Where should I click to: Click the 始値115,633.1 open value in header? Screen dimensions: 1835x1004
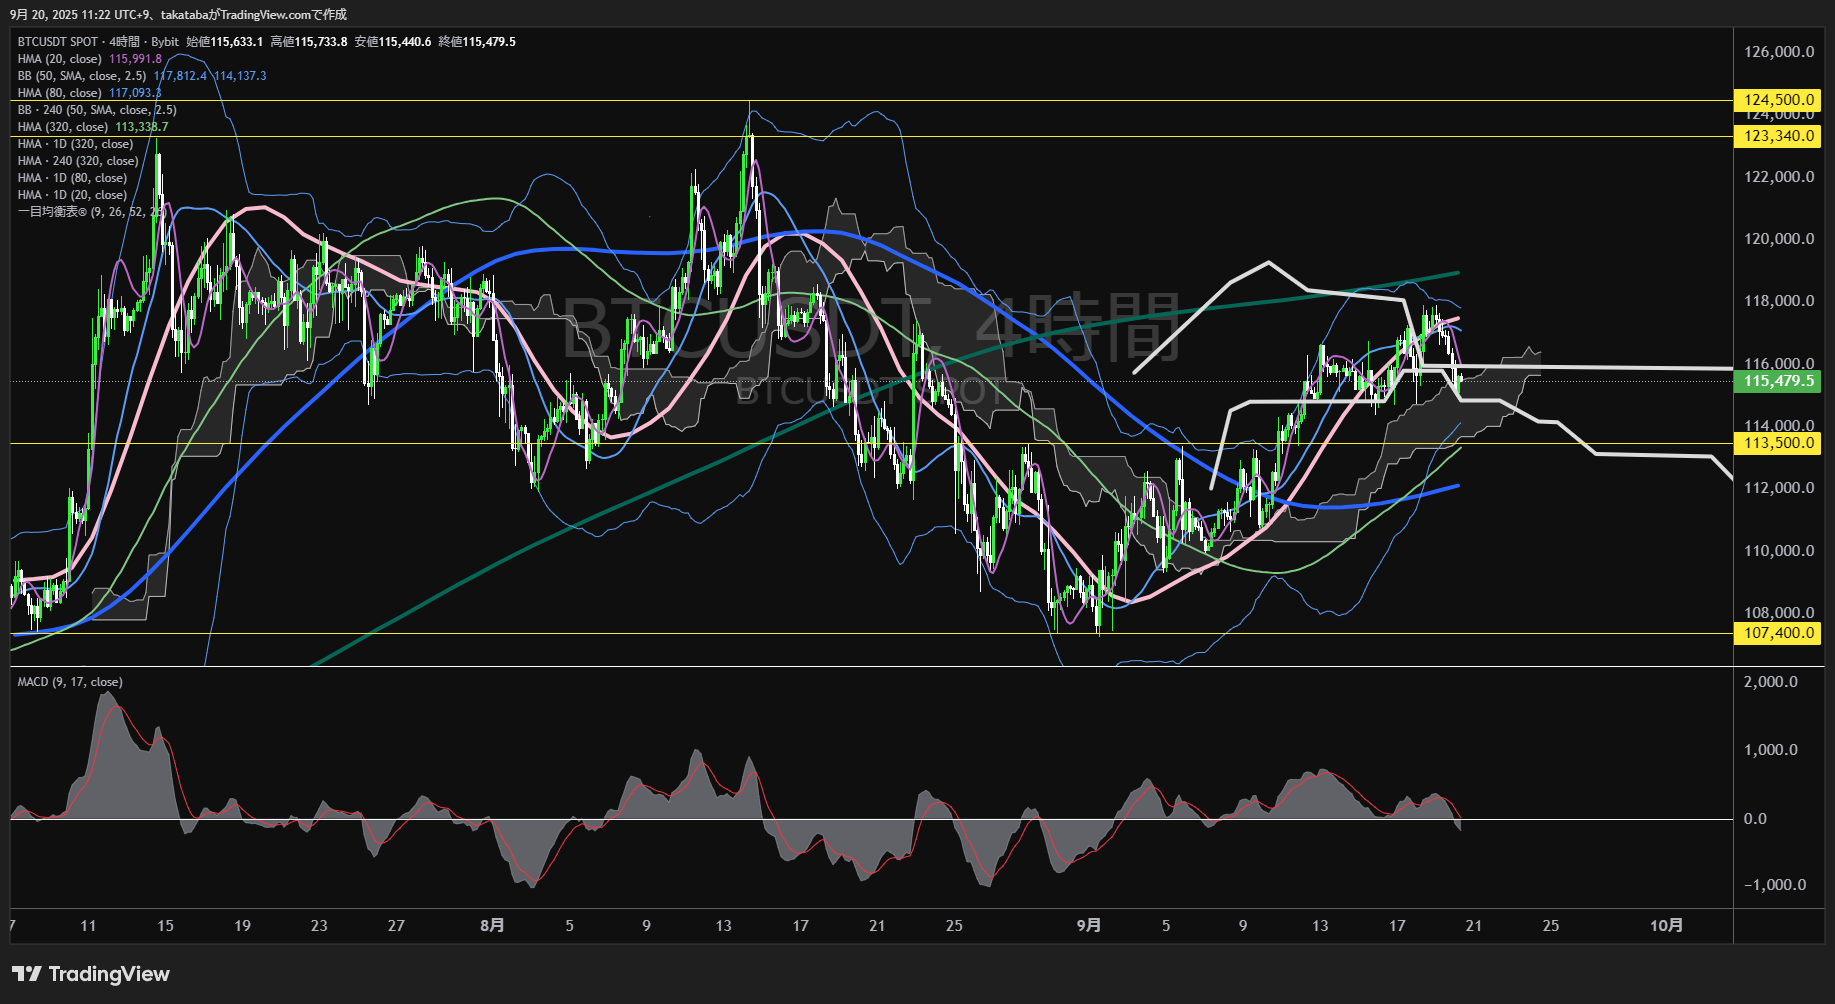tap(225, 42)
